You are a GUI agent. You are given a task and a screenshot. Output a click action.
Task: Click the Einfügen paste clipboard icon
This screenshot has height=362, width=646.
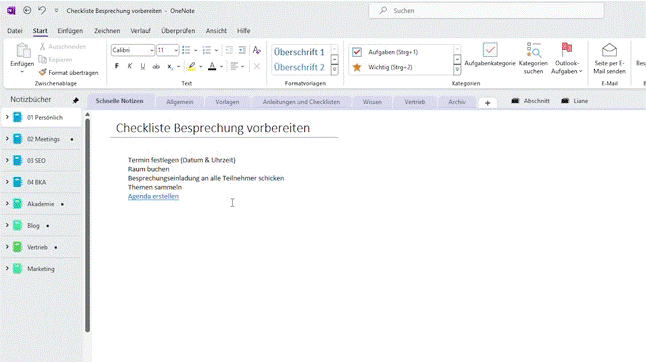pyautogui.click(x=23, y=51)
